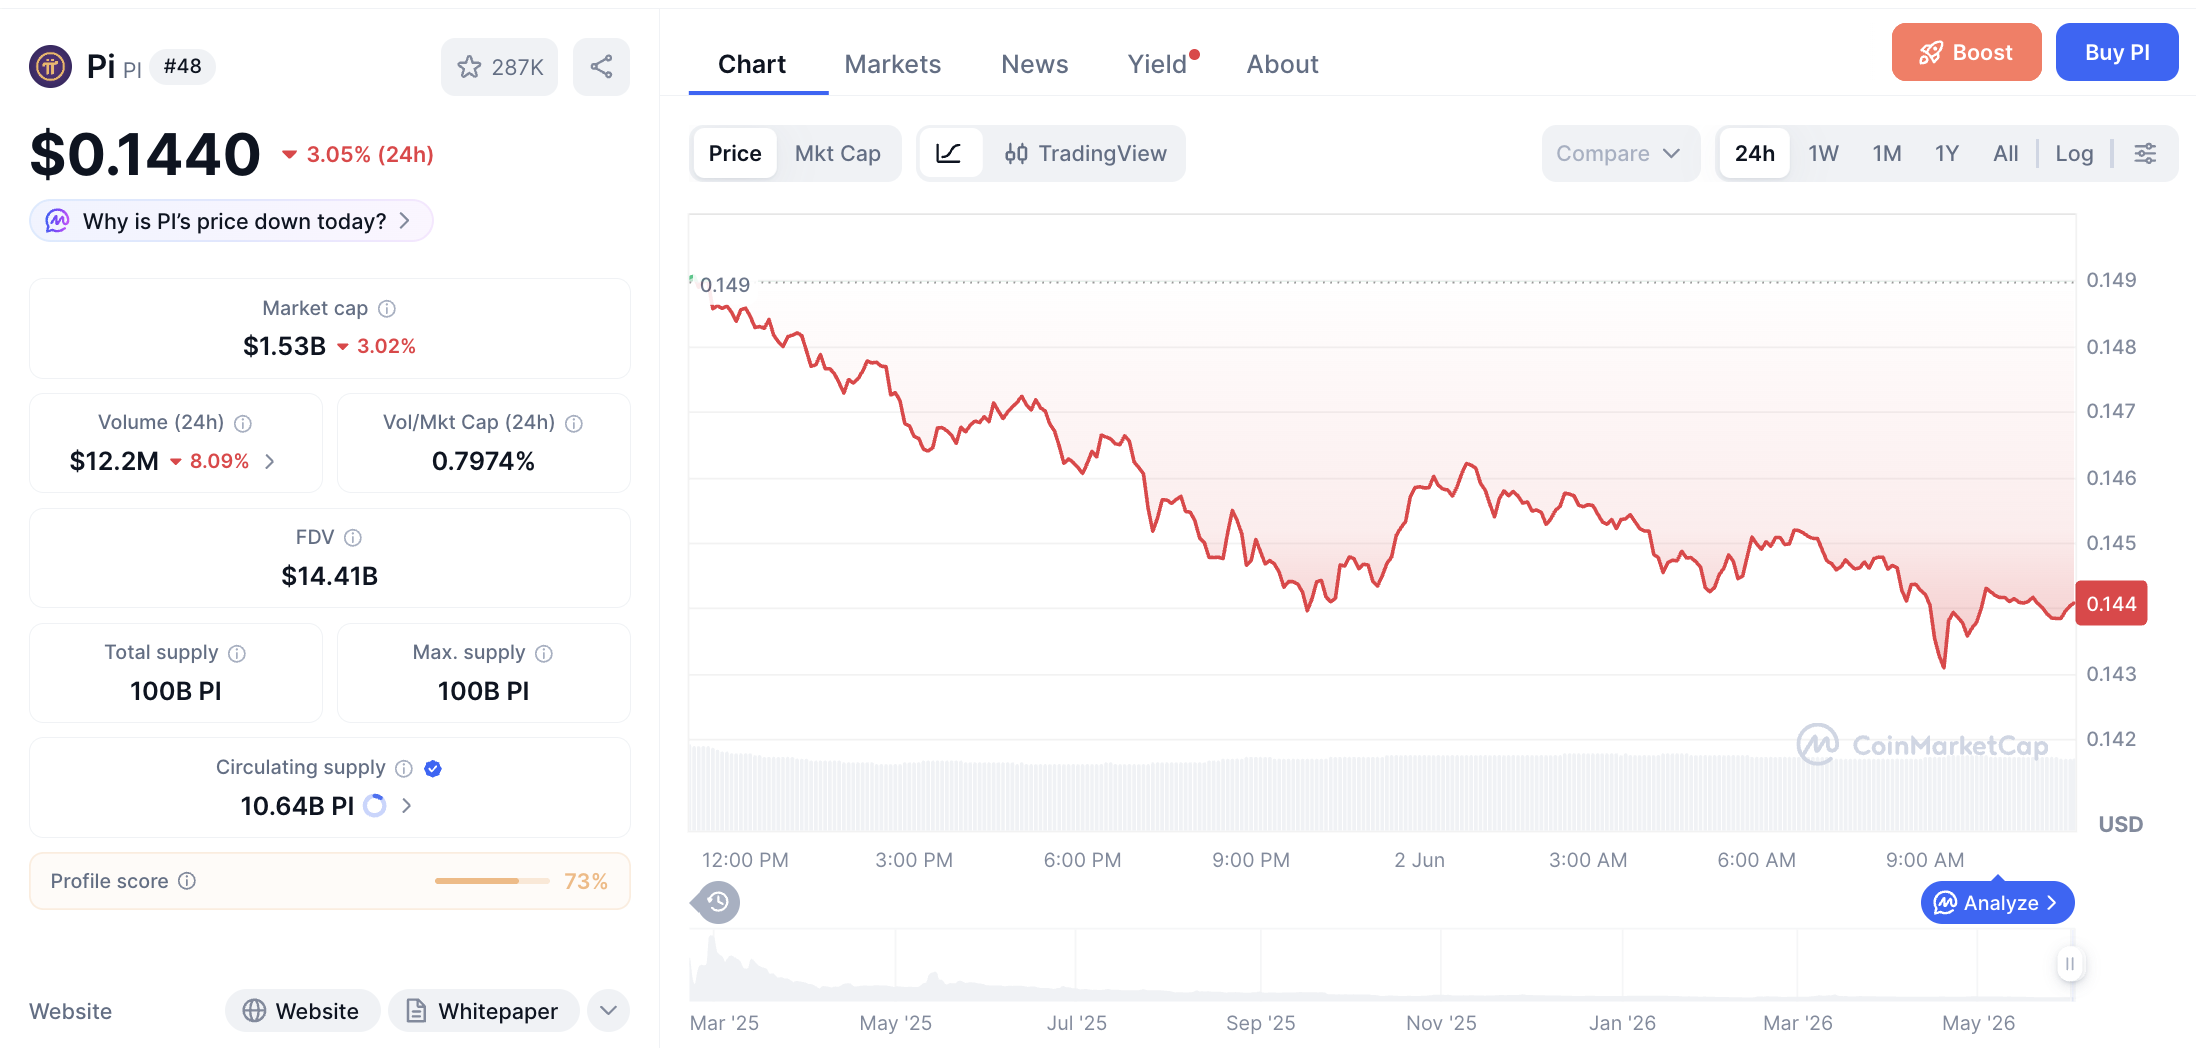Viewport: 2196px width, 1048px height.
Task: Click the USD currency label
Action: (2120, 824)
